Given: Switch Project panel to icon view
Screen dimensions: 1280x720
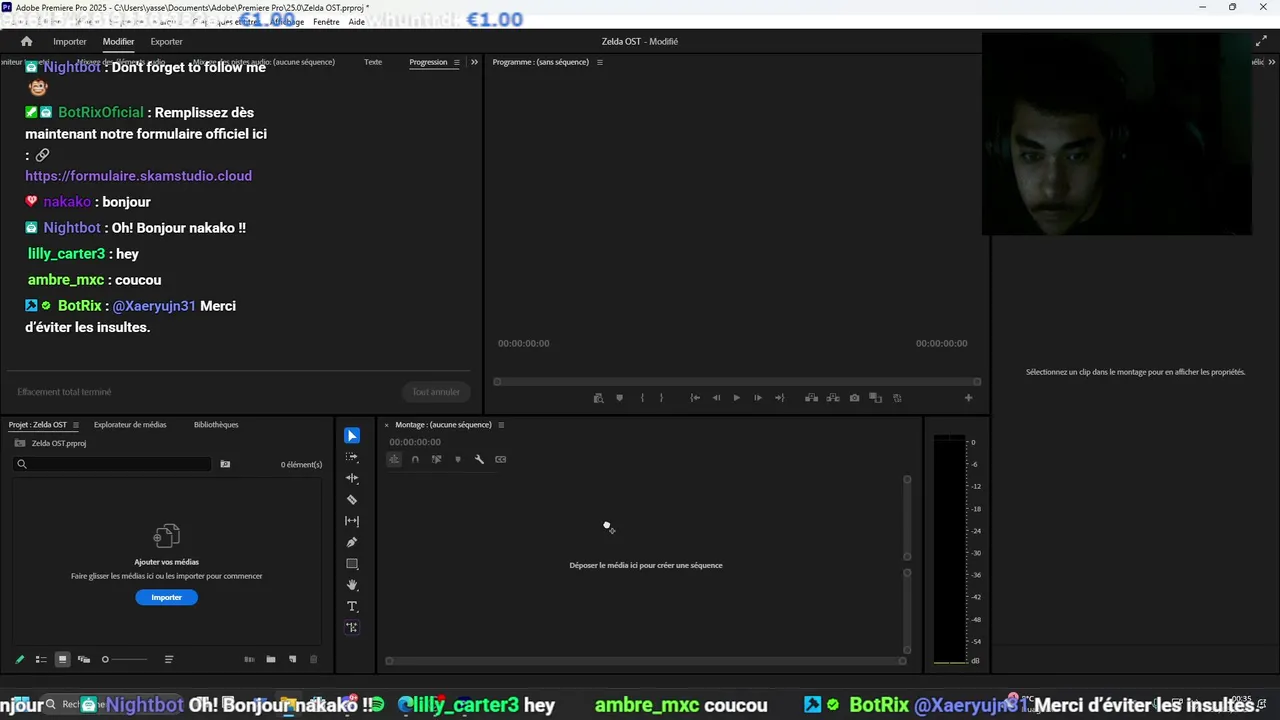Looking at the screenshot, I should tap(62, 659).
